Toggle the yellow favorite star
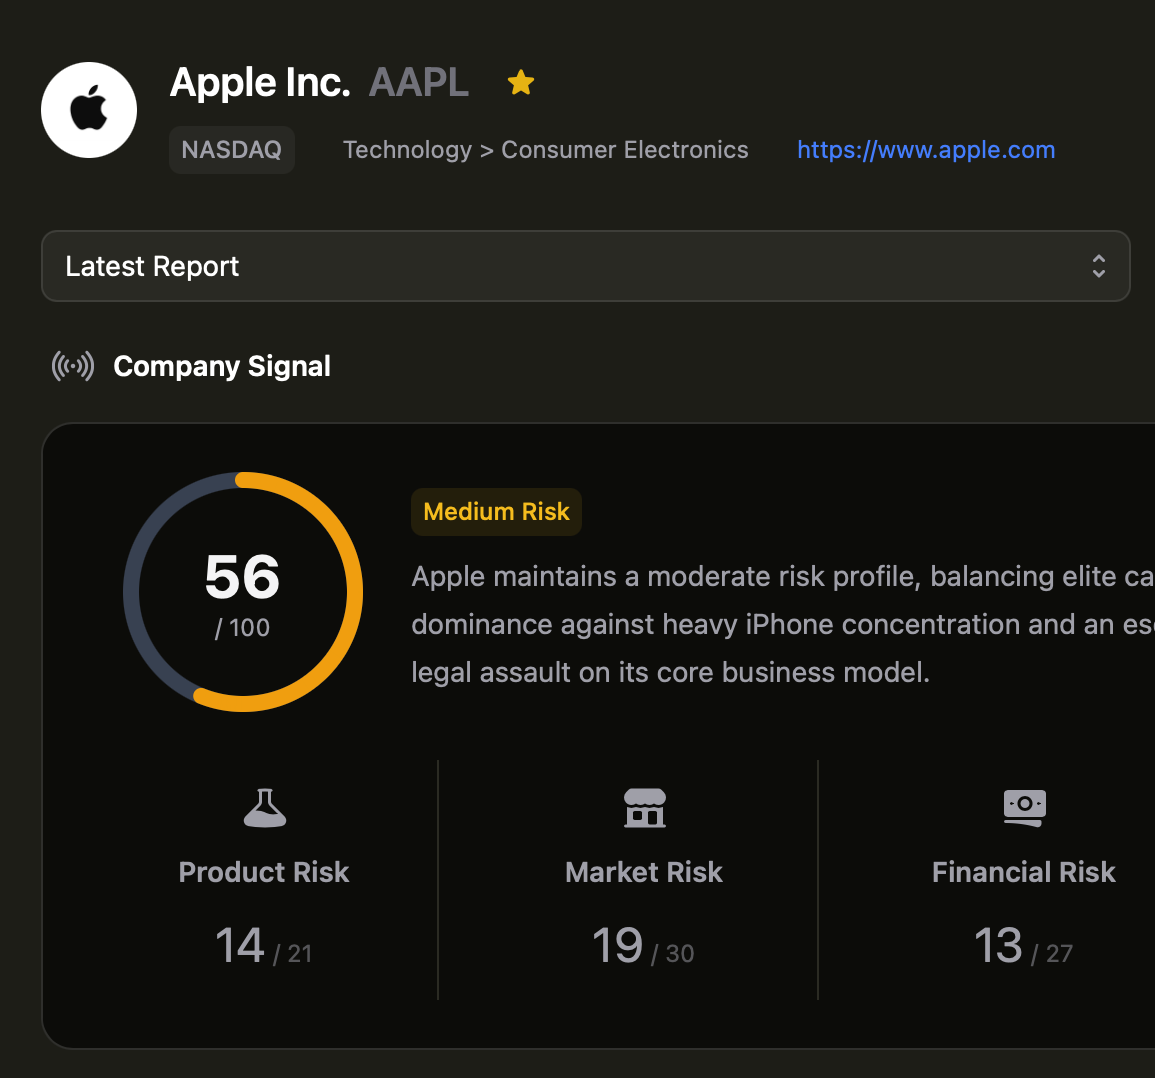Viewport: 1155px width, 1078px height. (520, 83)
